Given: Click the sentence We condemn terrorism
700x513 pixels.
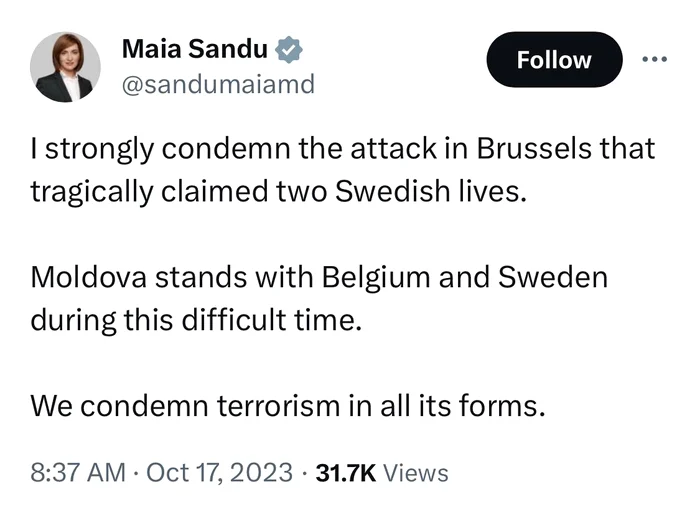Looking at the screenshot, I should coord(288,406).
